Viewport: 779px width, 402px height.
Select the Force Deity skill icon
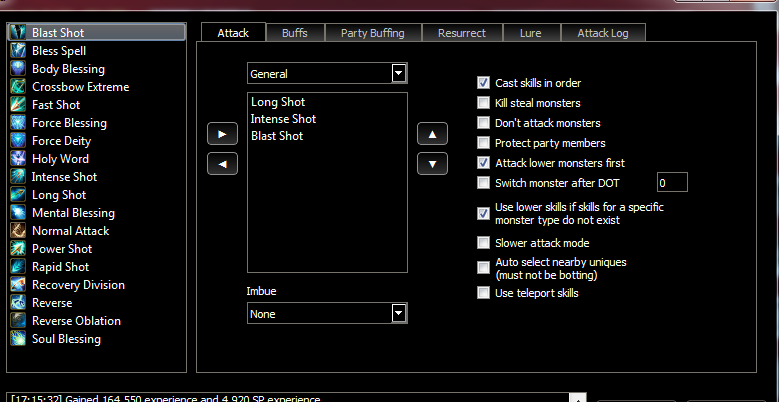18,141
